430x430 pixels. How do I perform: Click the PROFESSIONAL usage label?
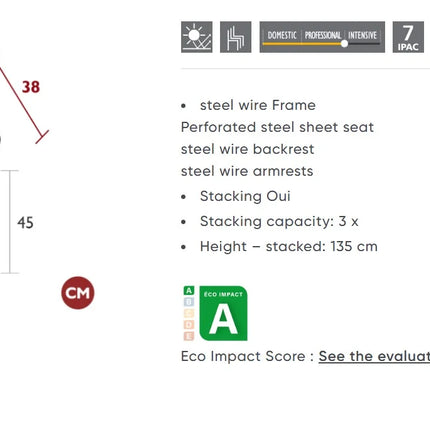coord(323,35)
